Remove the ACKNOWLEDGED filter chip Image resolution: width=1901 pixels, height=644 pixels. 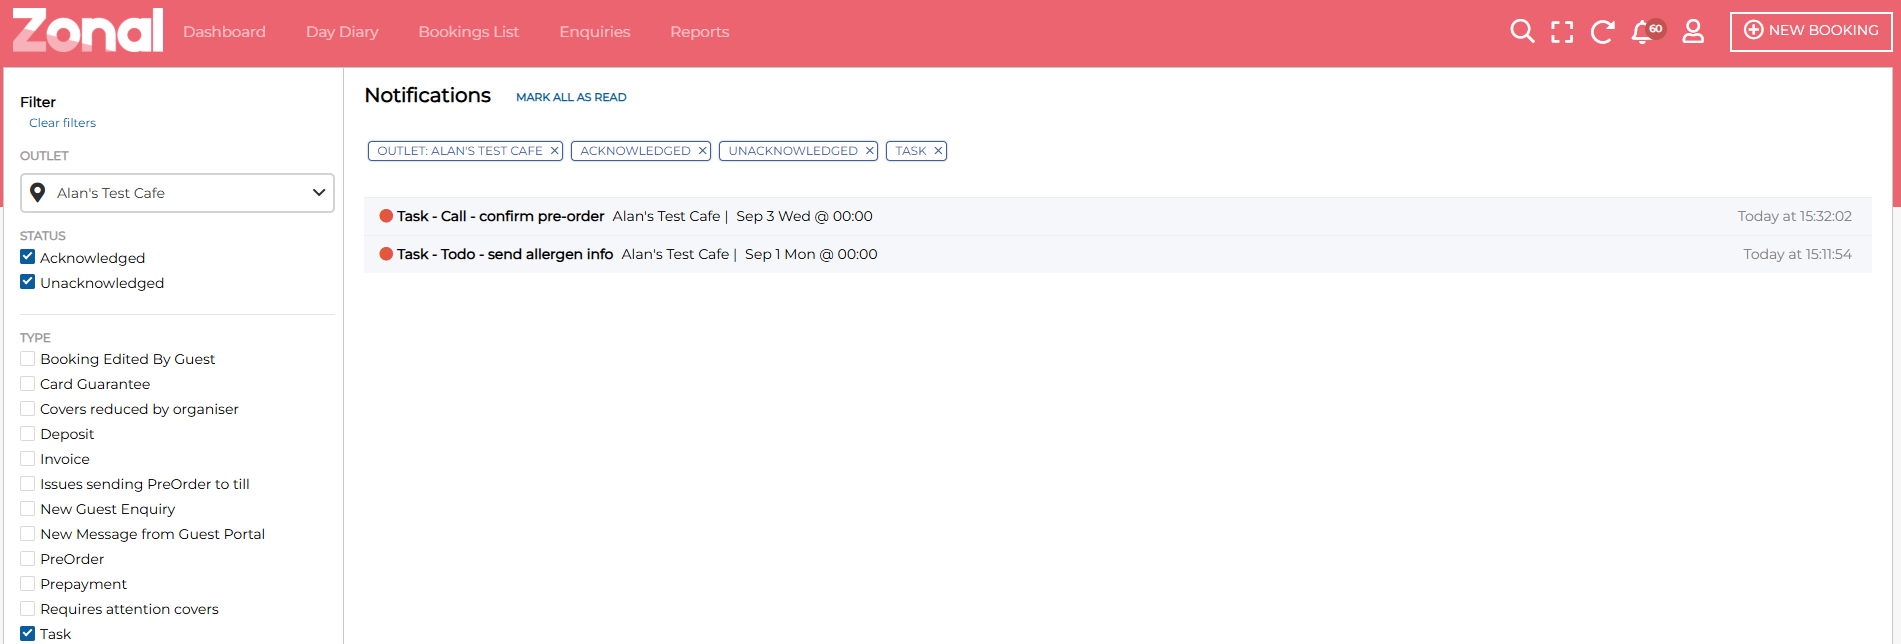click(x=702, y=151)
